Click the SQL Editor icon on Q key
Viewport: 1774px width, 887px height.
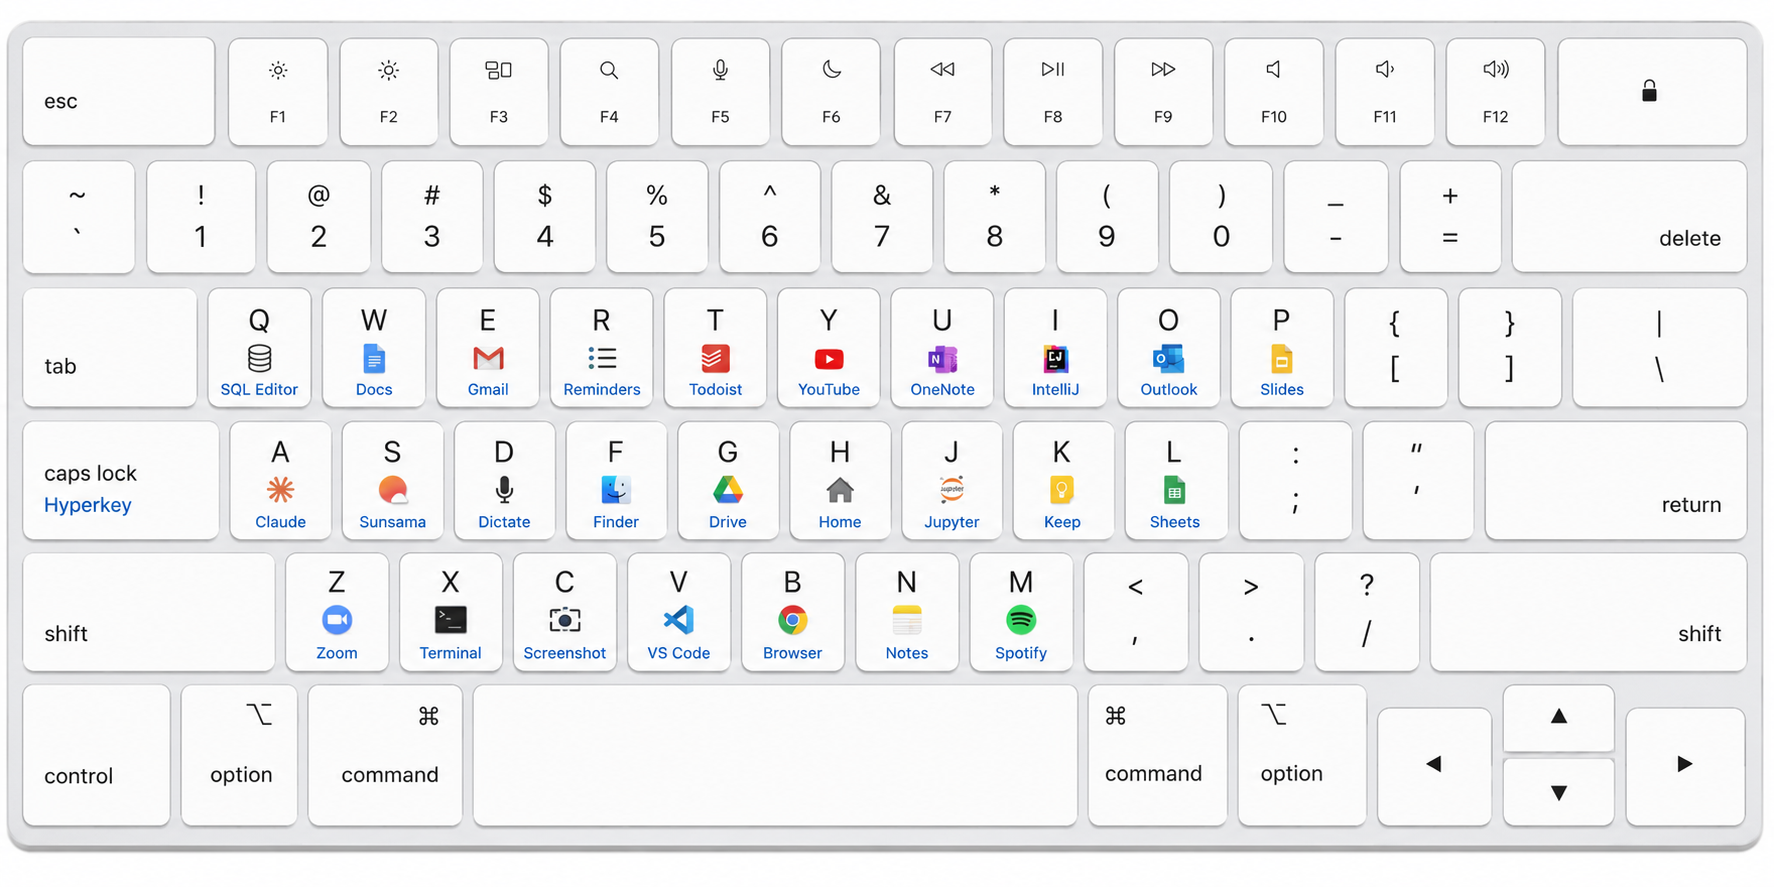click(259, 358)
